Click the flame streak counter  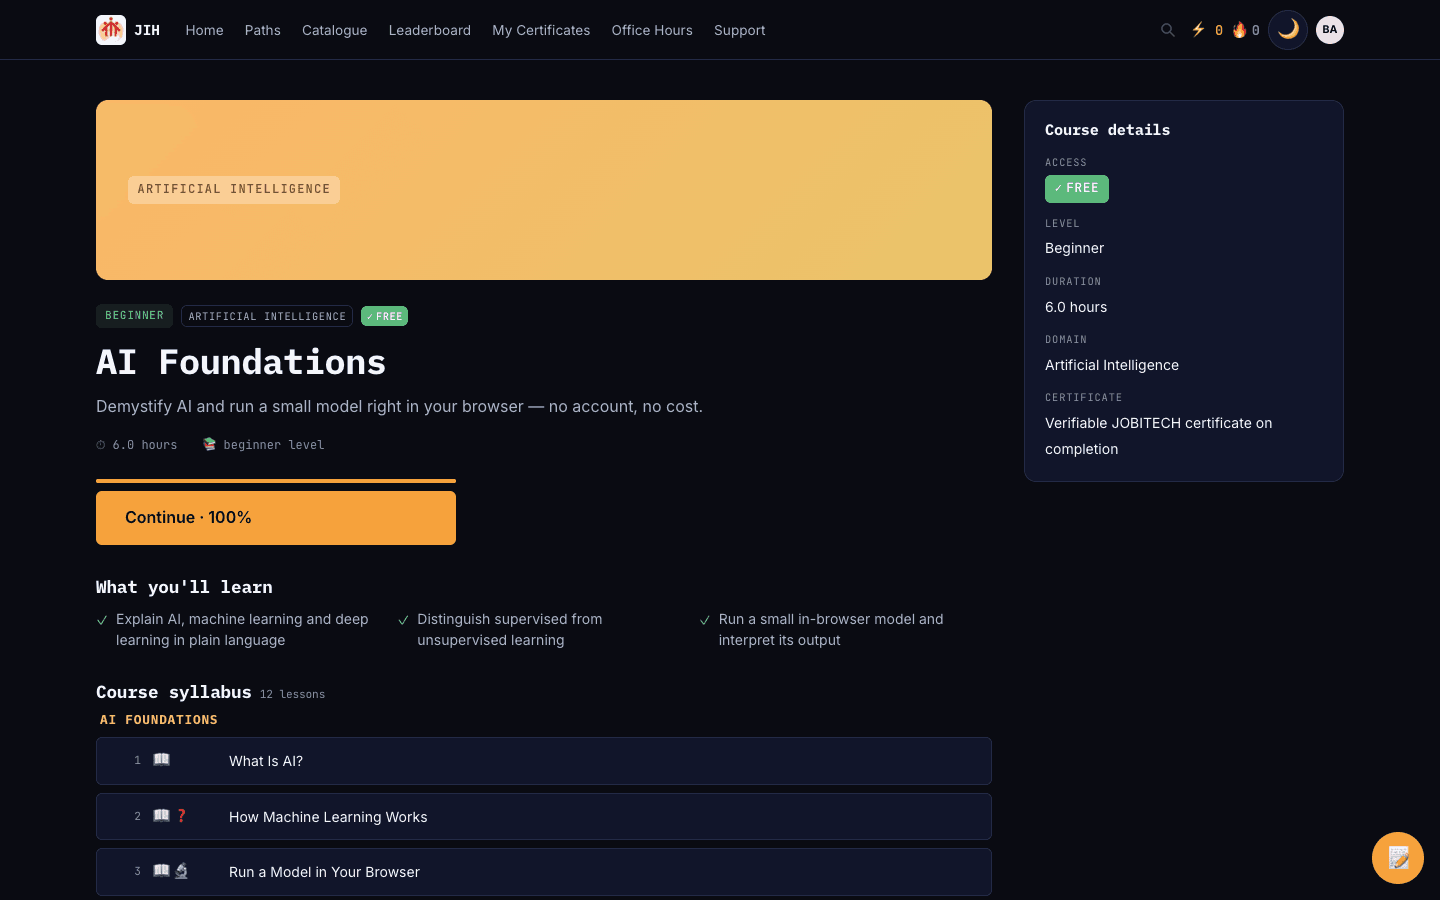click(1246, 30)
